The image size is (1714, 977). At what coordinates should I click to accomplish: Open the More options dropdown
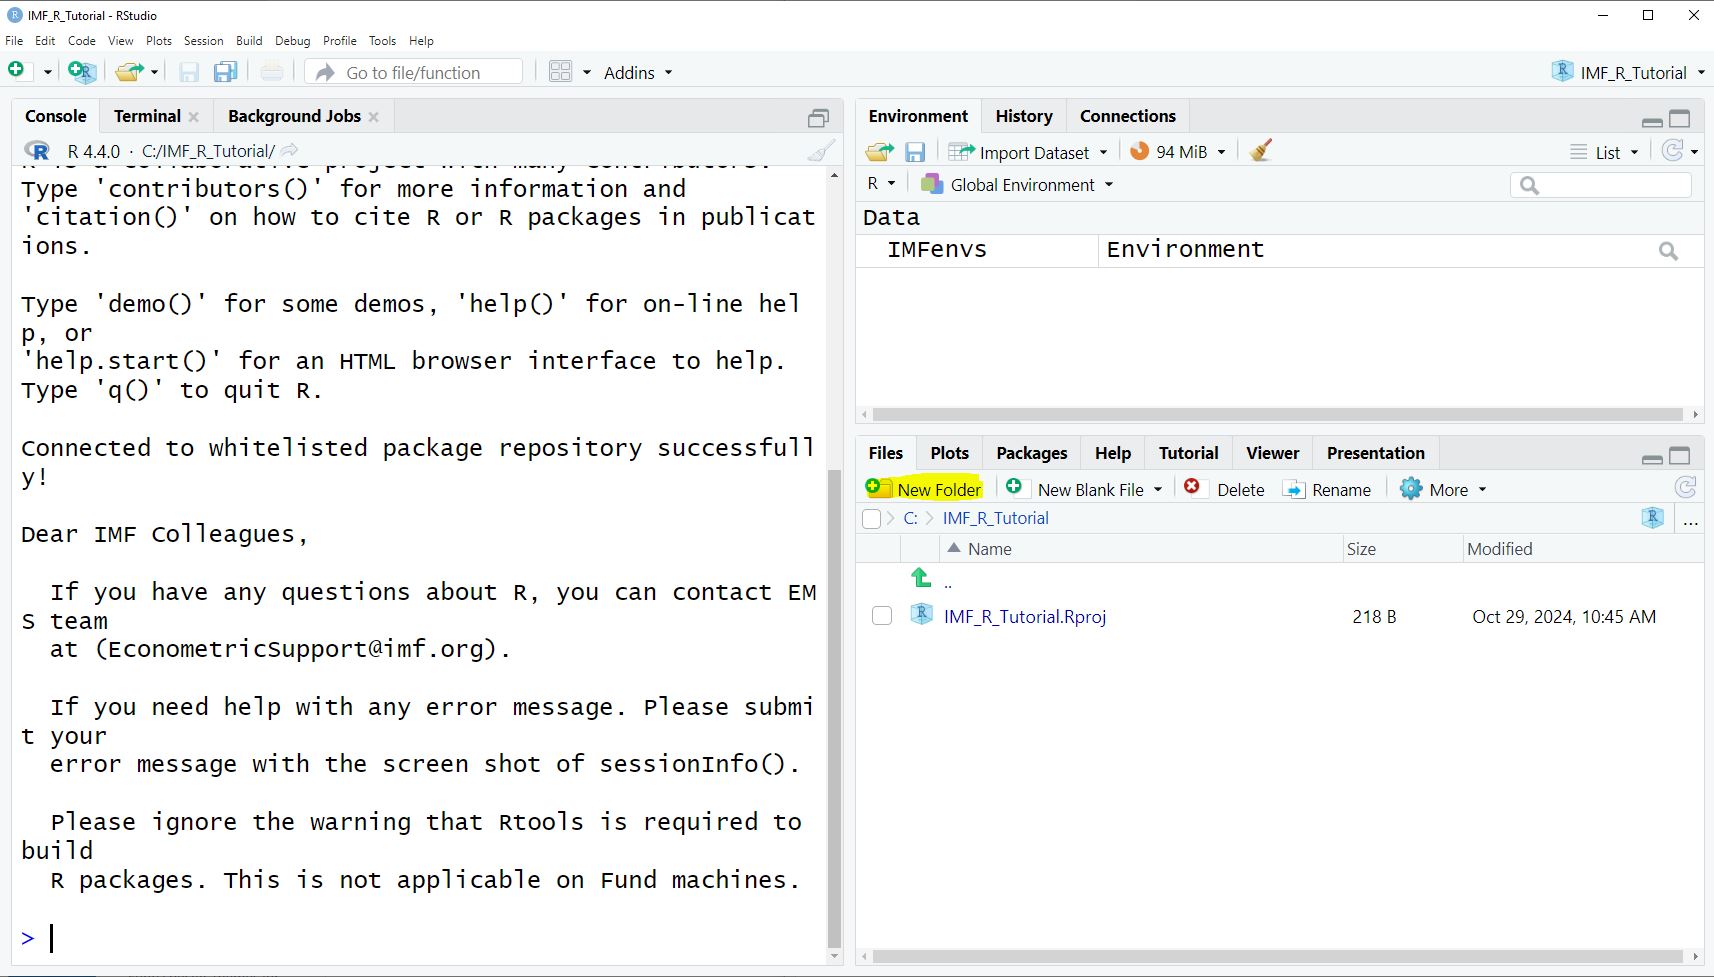pyautogui.click(x=1443, y=489)
